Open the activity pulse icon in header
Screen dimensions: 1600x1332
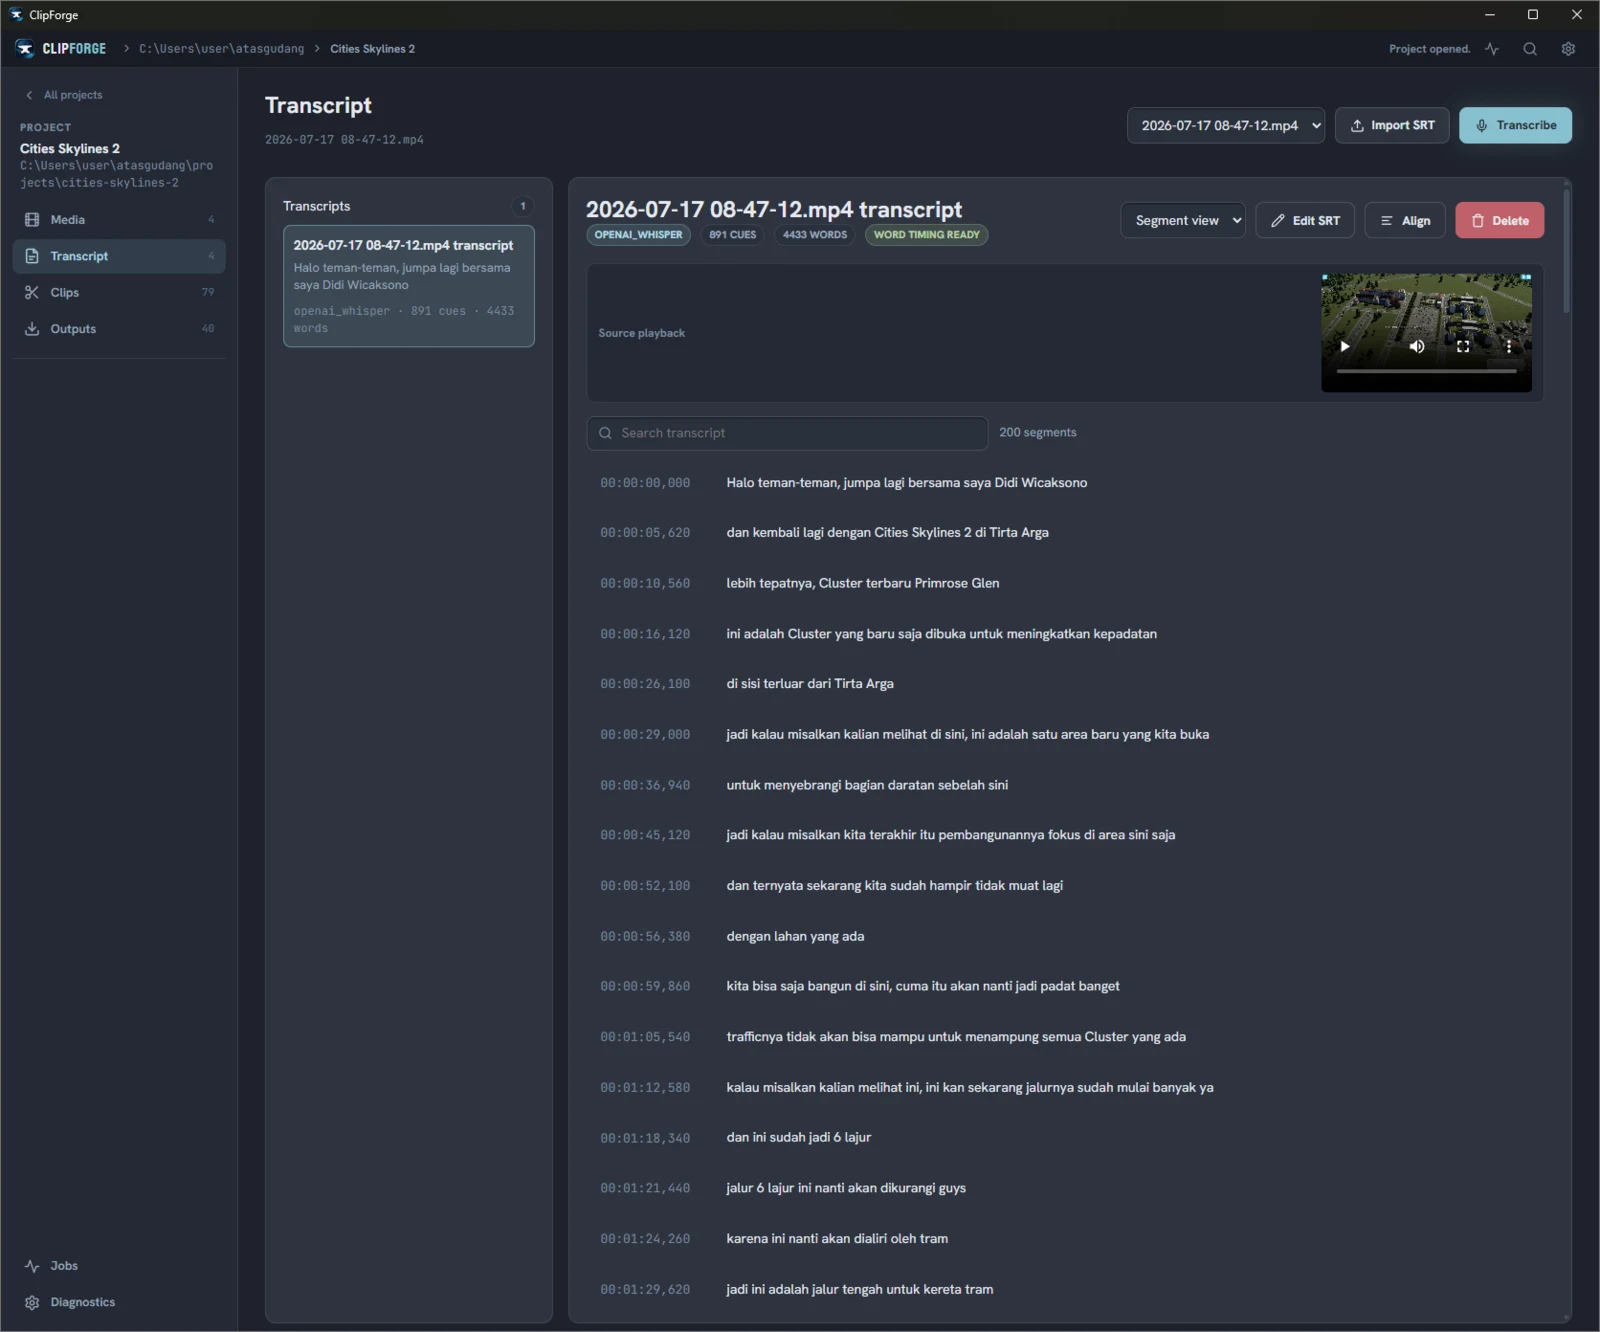tap(1492, 49)
